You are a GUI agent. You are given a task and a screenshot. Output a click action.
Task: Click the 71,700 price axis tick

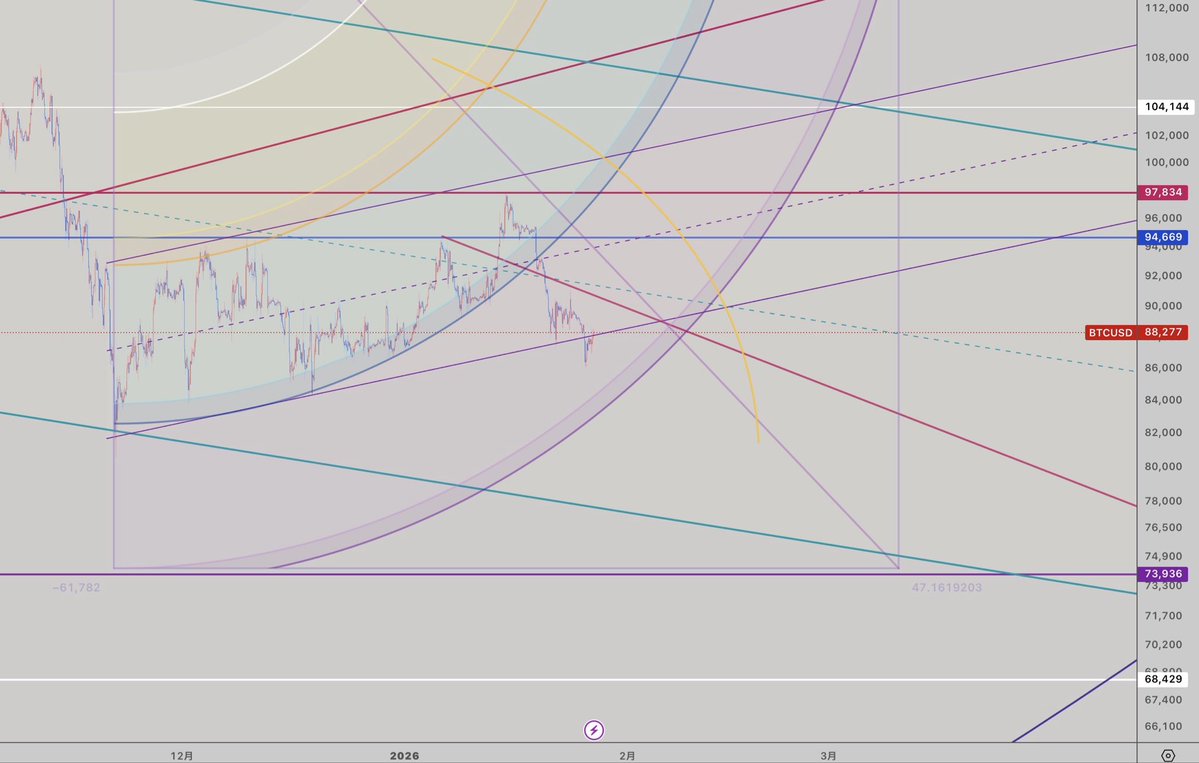(x=1163, y=615)
